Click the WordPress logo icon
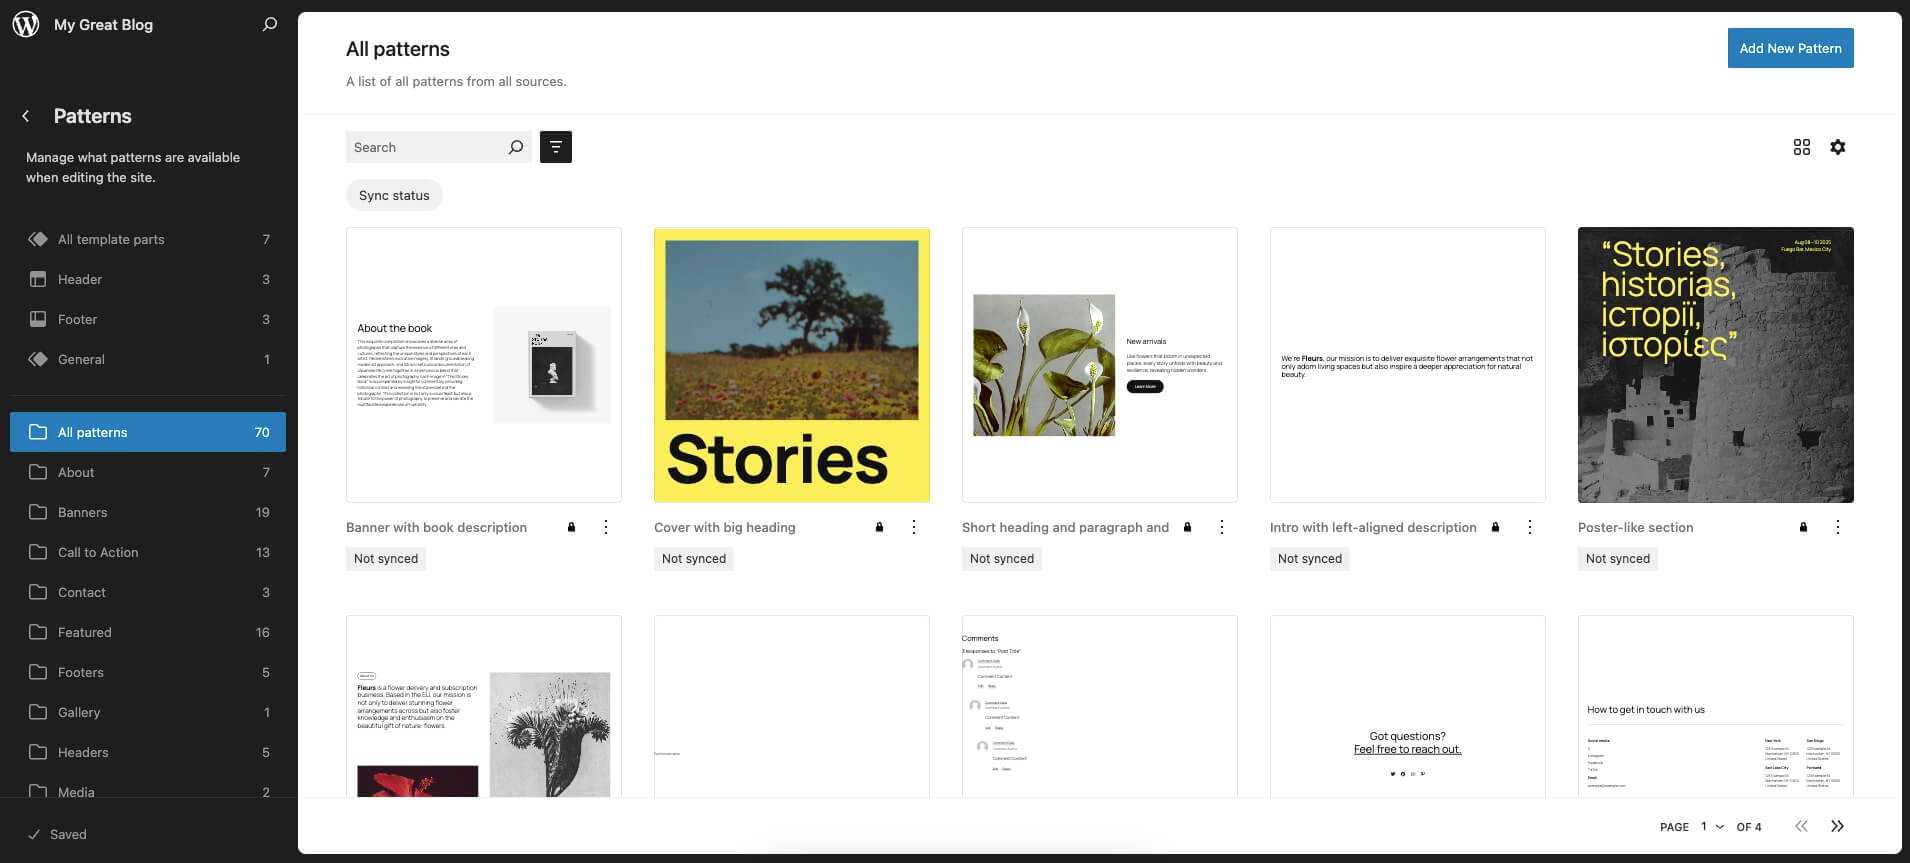The image size is (1910, 863). point(26,25)
